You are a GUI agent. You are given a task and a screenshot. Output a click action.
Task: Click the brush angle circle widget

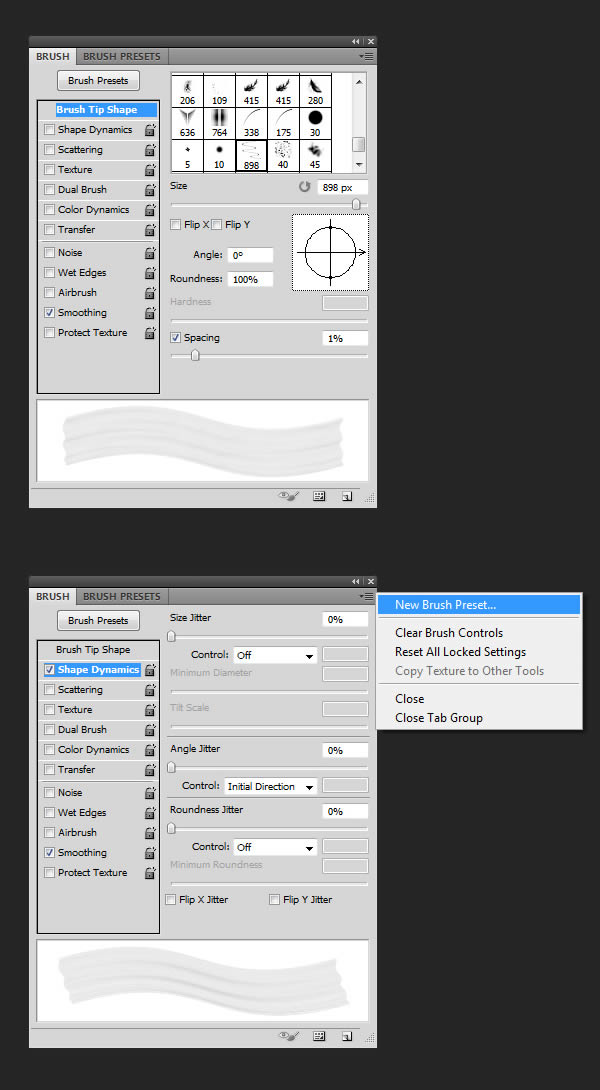point(330,252)
